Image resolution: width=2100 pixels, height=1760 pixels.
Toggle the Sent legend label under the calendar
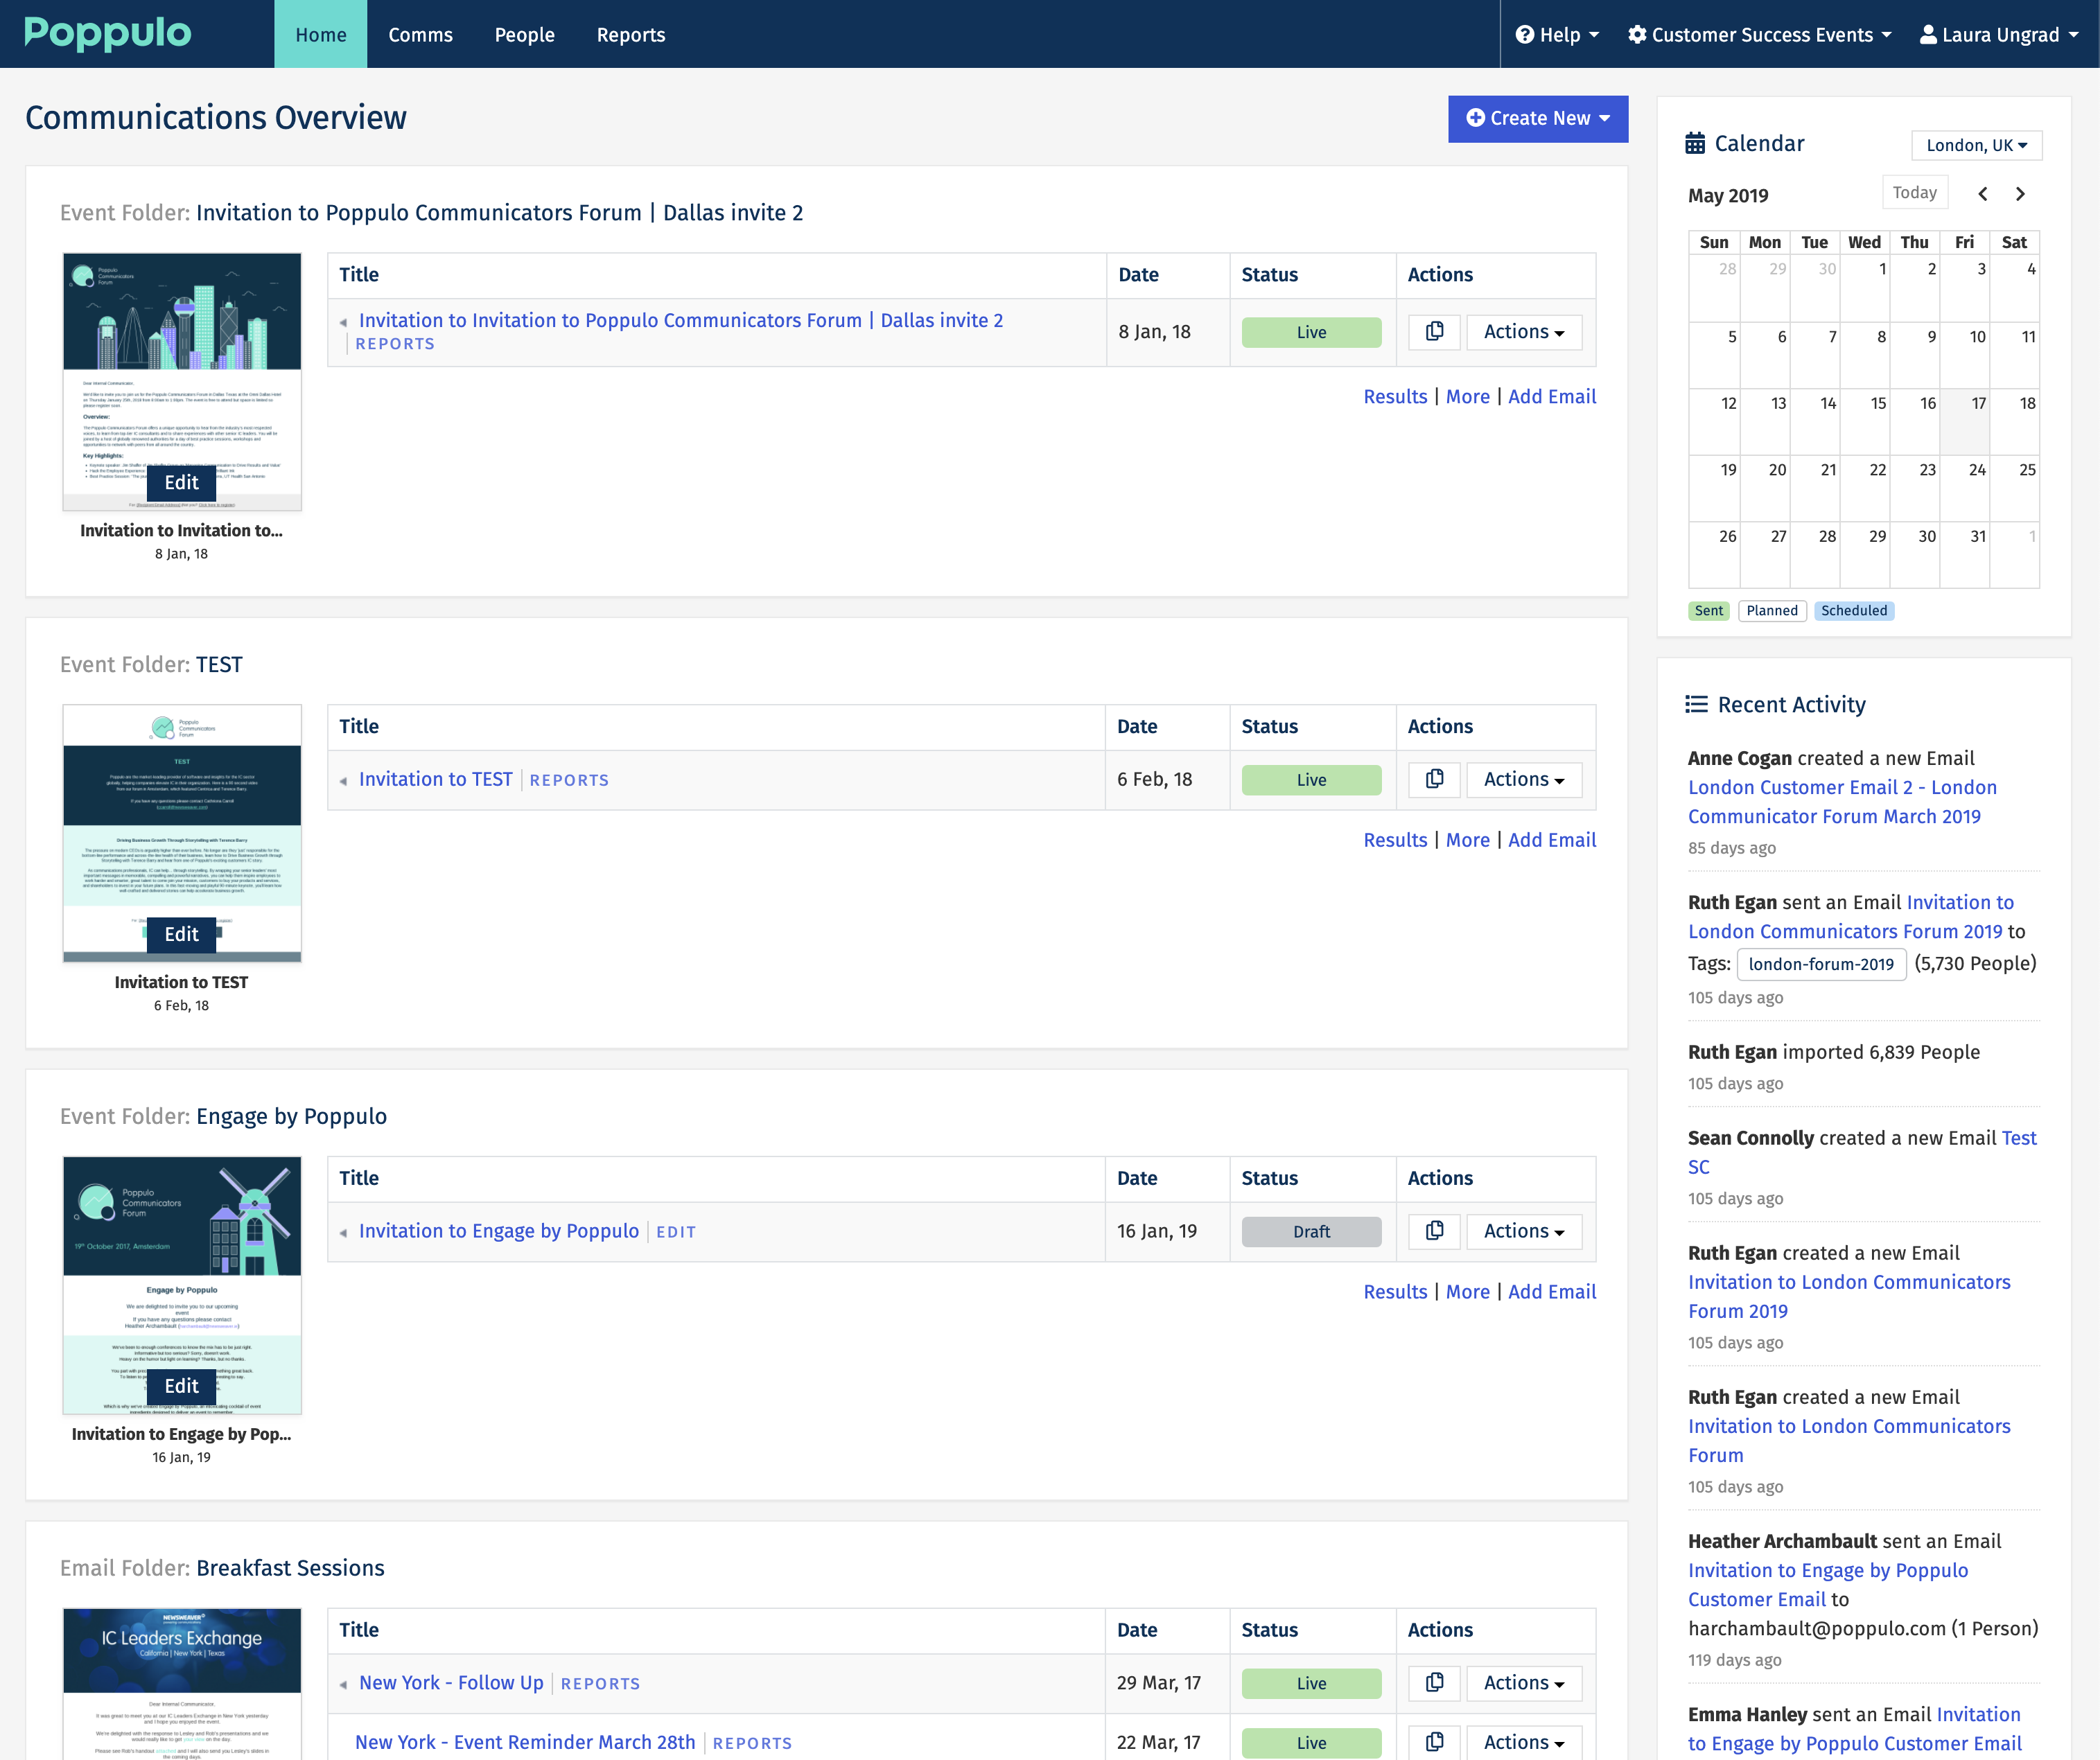coord(1708,610)
